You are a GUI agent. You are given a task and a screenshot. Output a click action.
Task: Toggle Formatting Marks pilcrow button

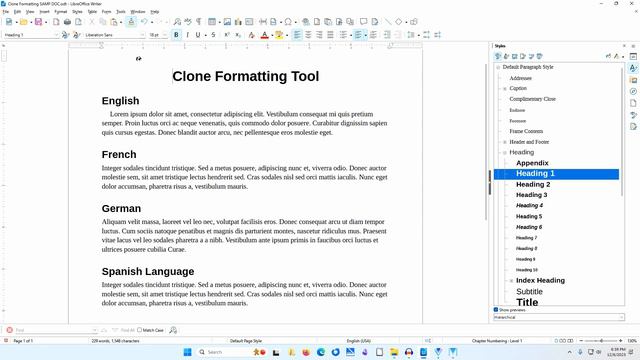(198, 22)
